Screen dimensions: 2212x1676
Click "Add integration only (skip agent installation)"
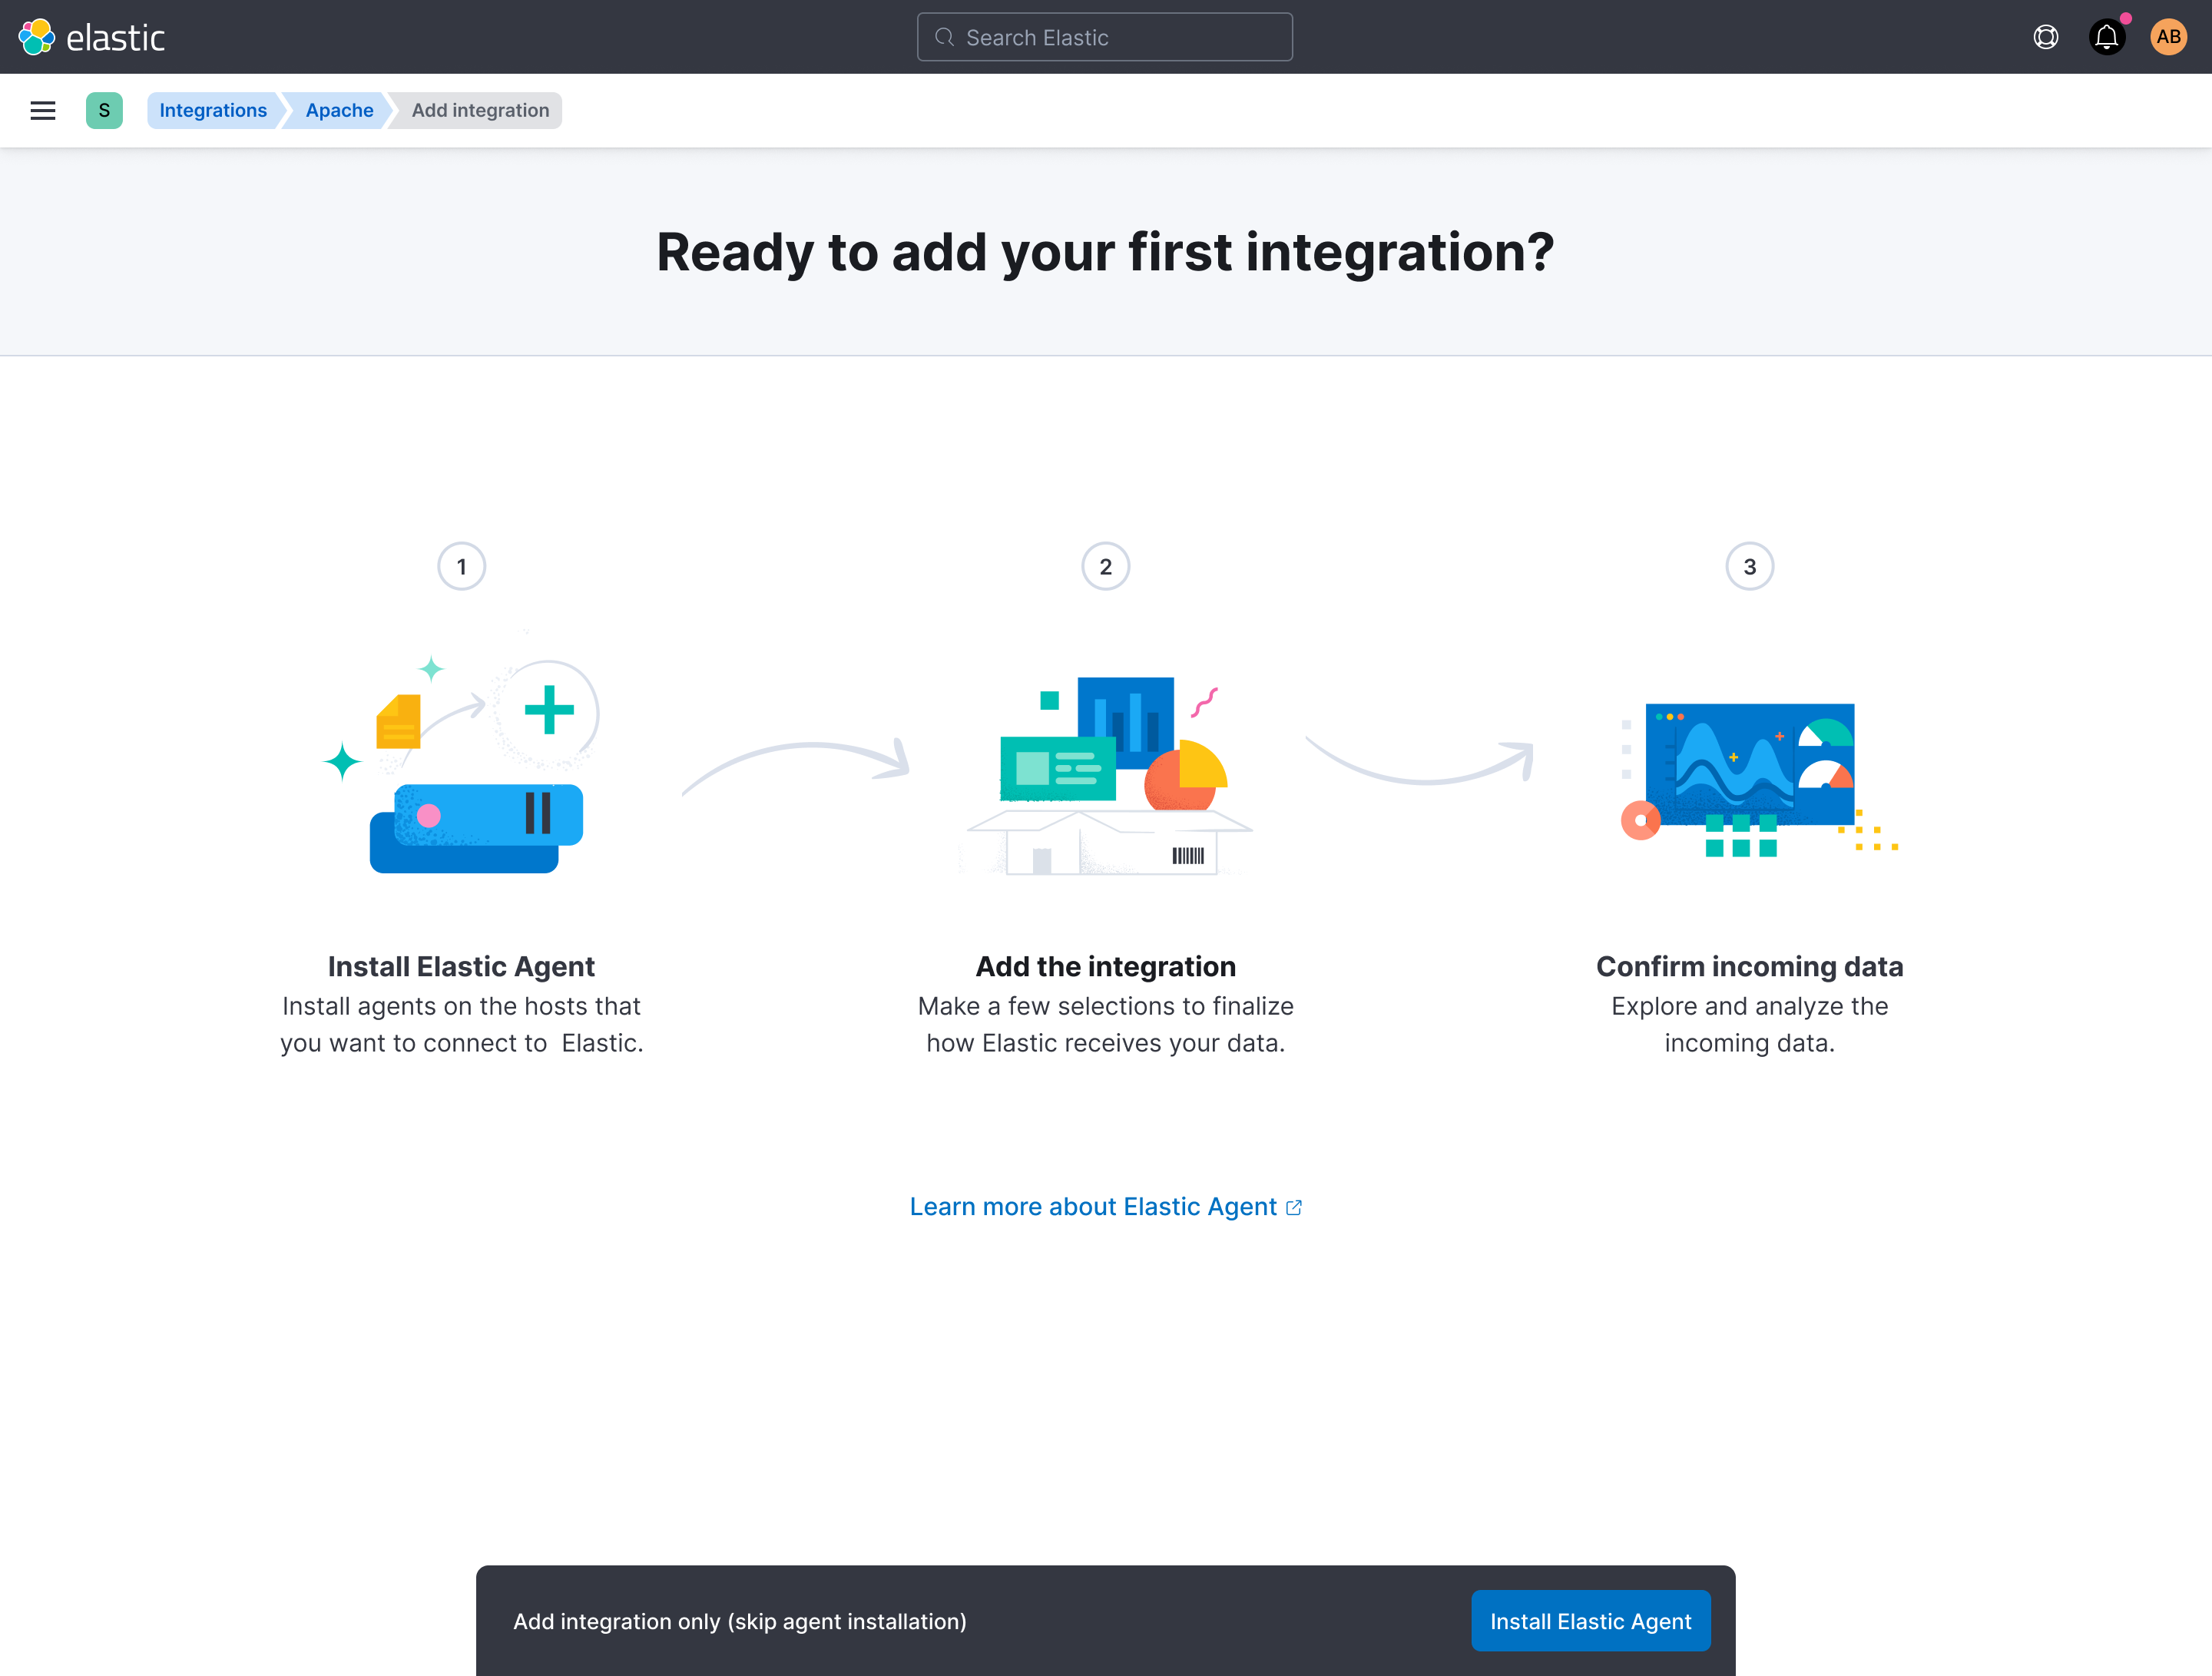[x=740, y=1621]
